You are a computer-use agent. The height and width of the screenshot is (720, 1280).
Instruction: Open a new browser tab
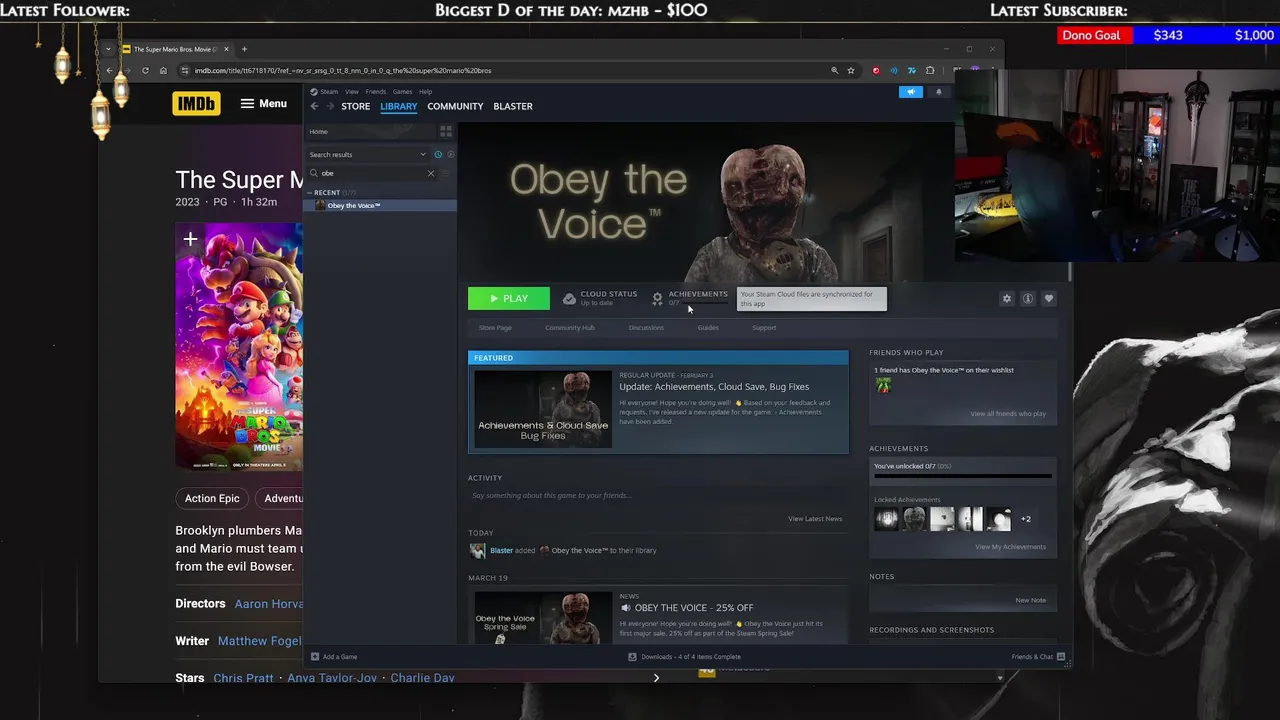point(244,49)
